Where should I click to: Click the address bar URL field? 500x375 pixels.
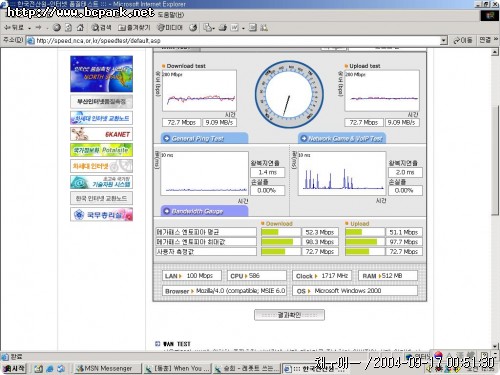coord(233,41)
